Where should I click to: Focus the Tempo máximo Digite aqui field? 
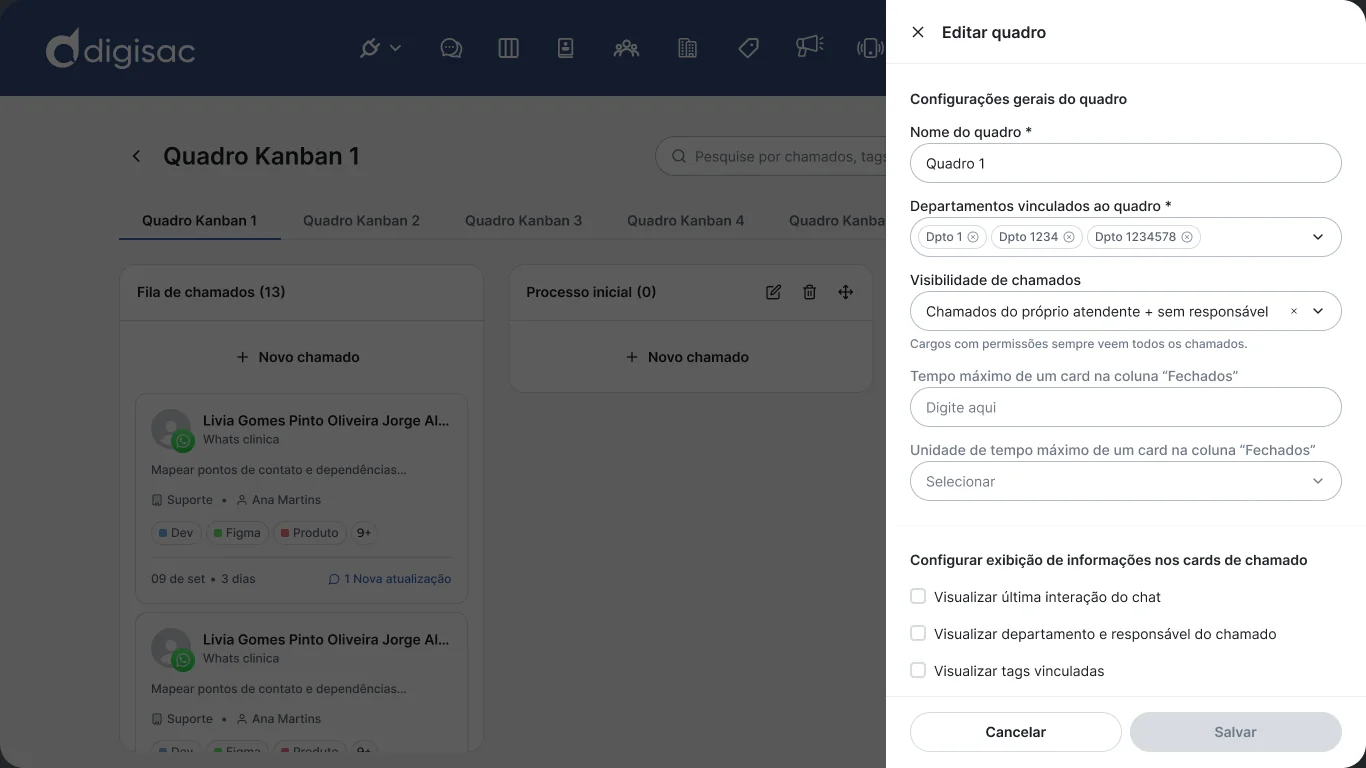click(x=1126, y=407)
